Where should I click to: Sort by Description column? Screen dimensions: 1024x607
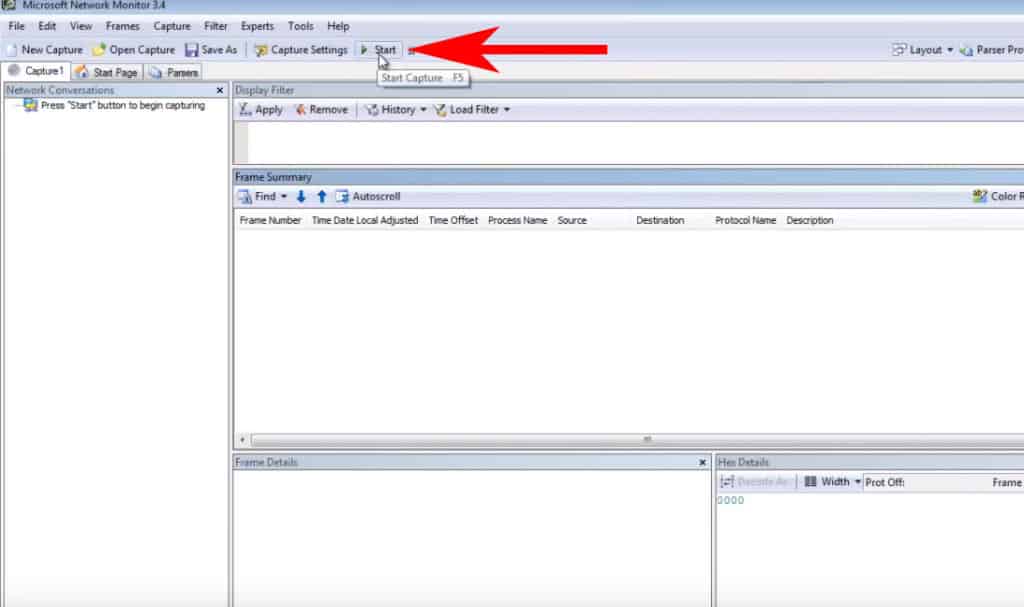(x=810, y=220)
